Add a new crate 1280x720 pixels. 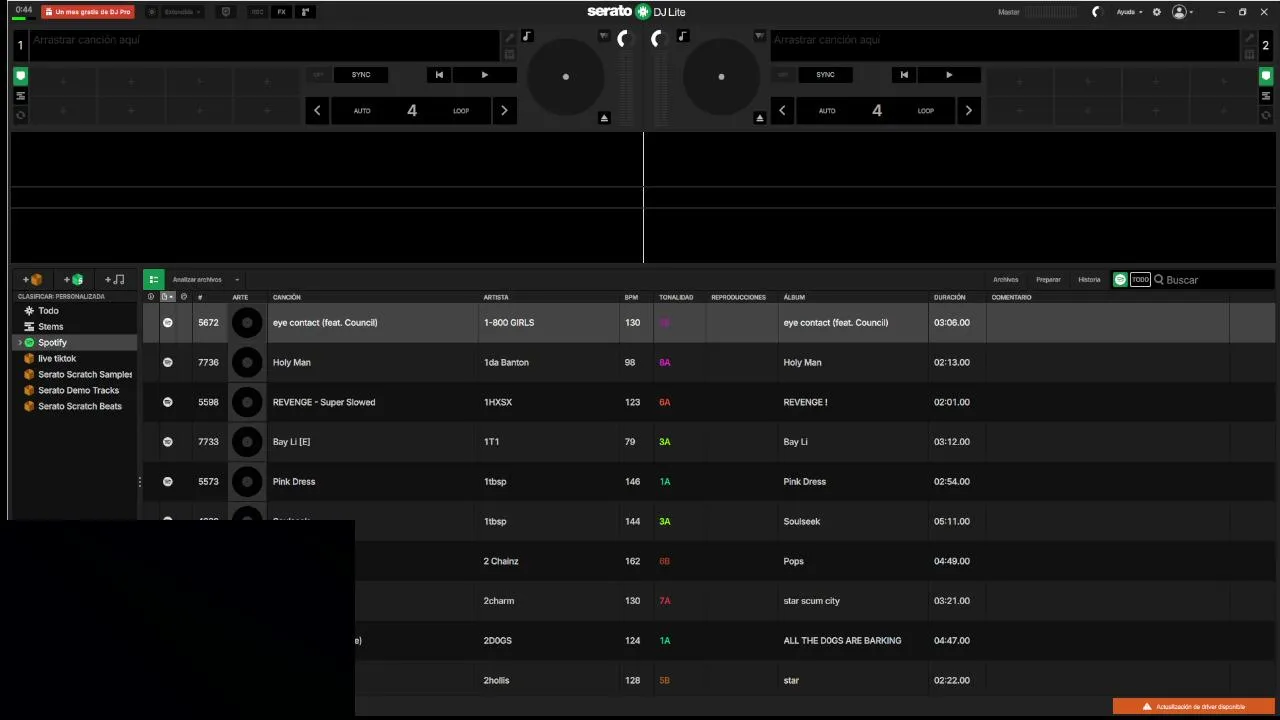tap(32, 280)
